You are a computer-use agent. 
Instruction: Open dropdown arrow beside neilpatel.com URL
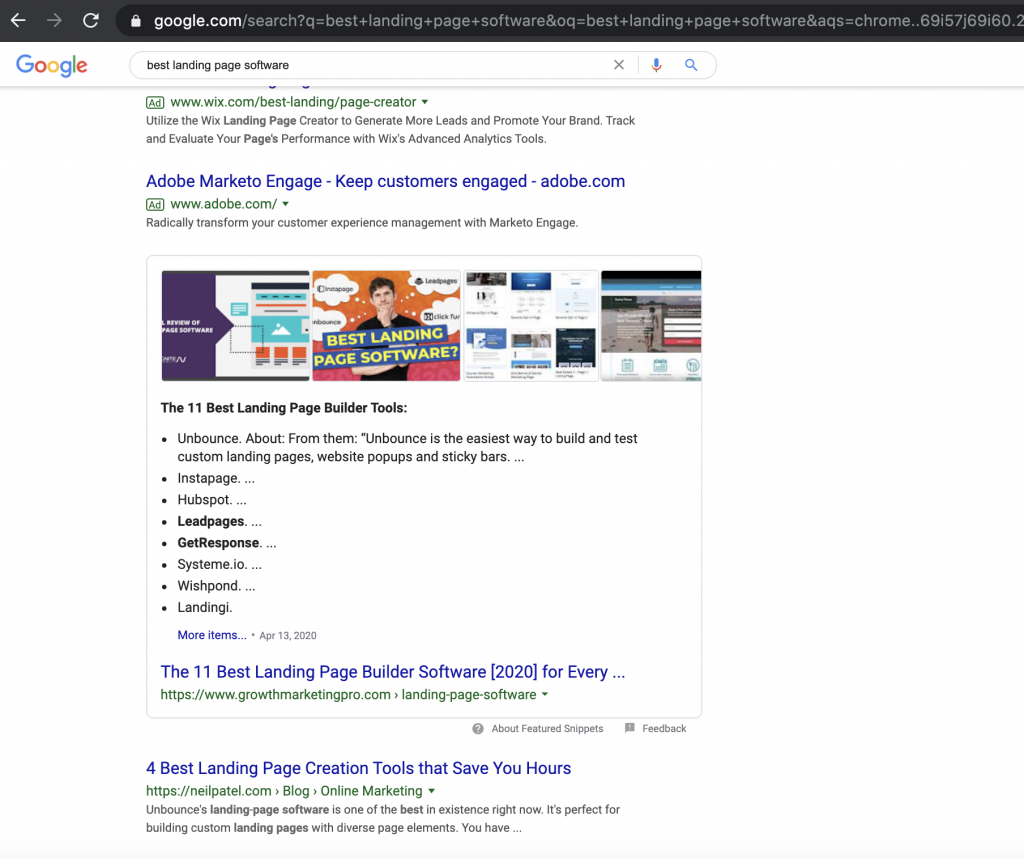coord(432,791)
